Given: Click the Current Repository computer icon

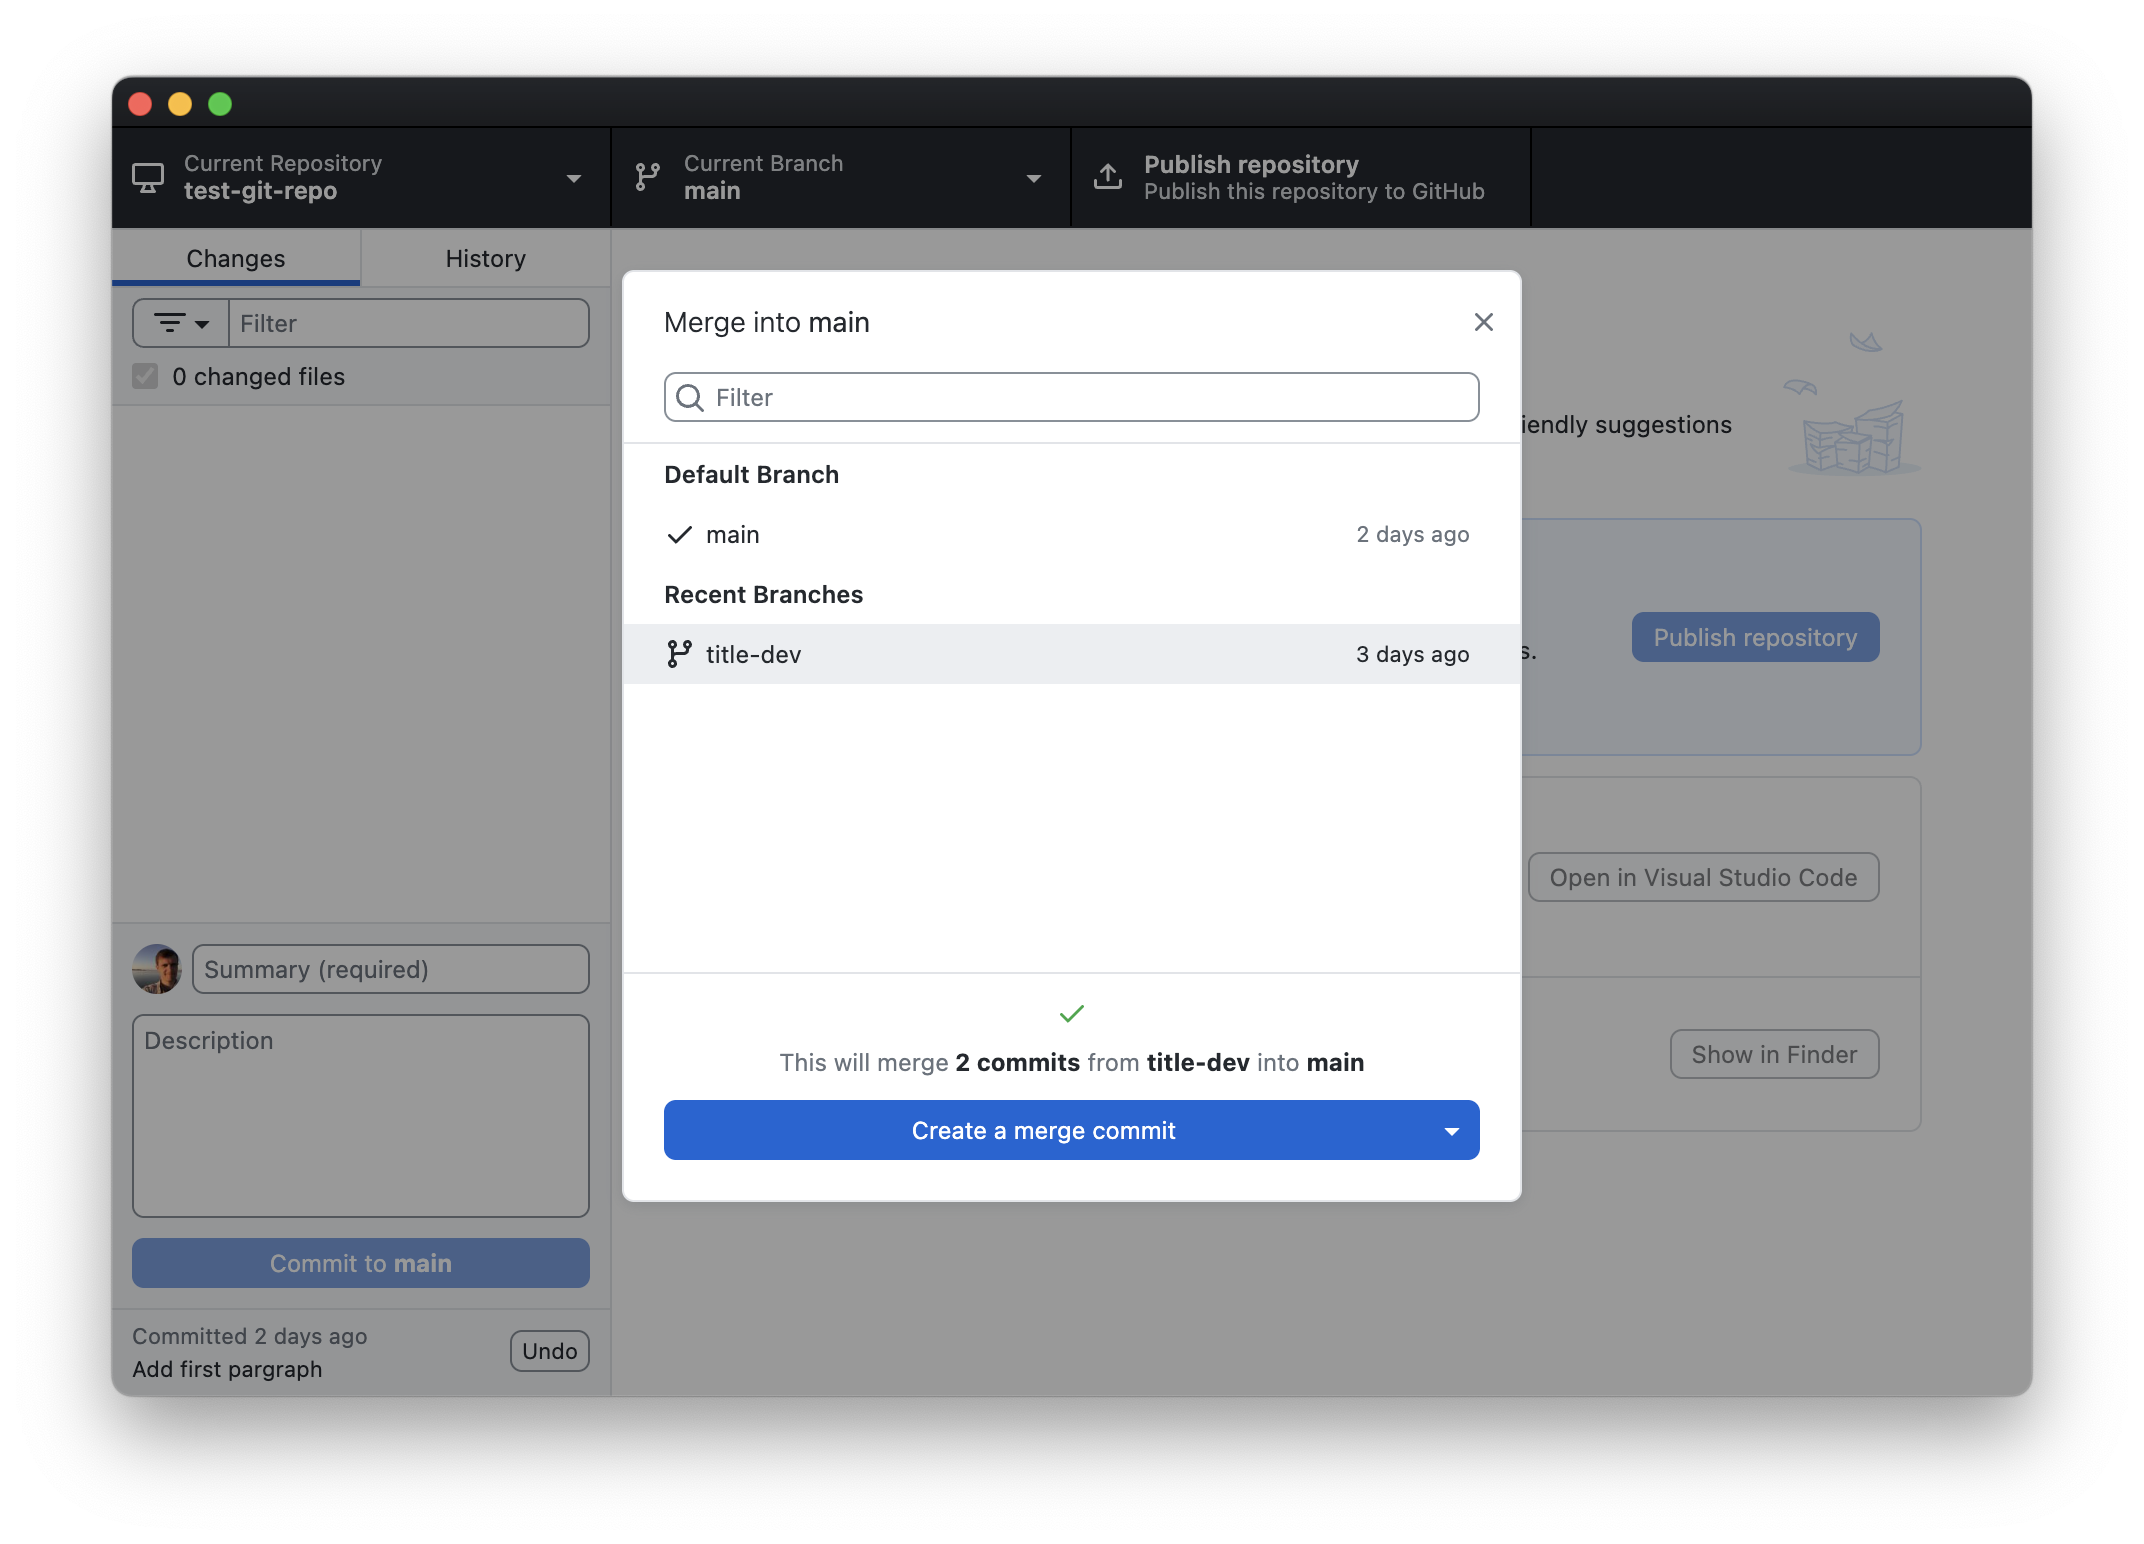Looking at the screenshot, I should 148,178.
